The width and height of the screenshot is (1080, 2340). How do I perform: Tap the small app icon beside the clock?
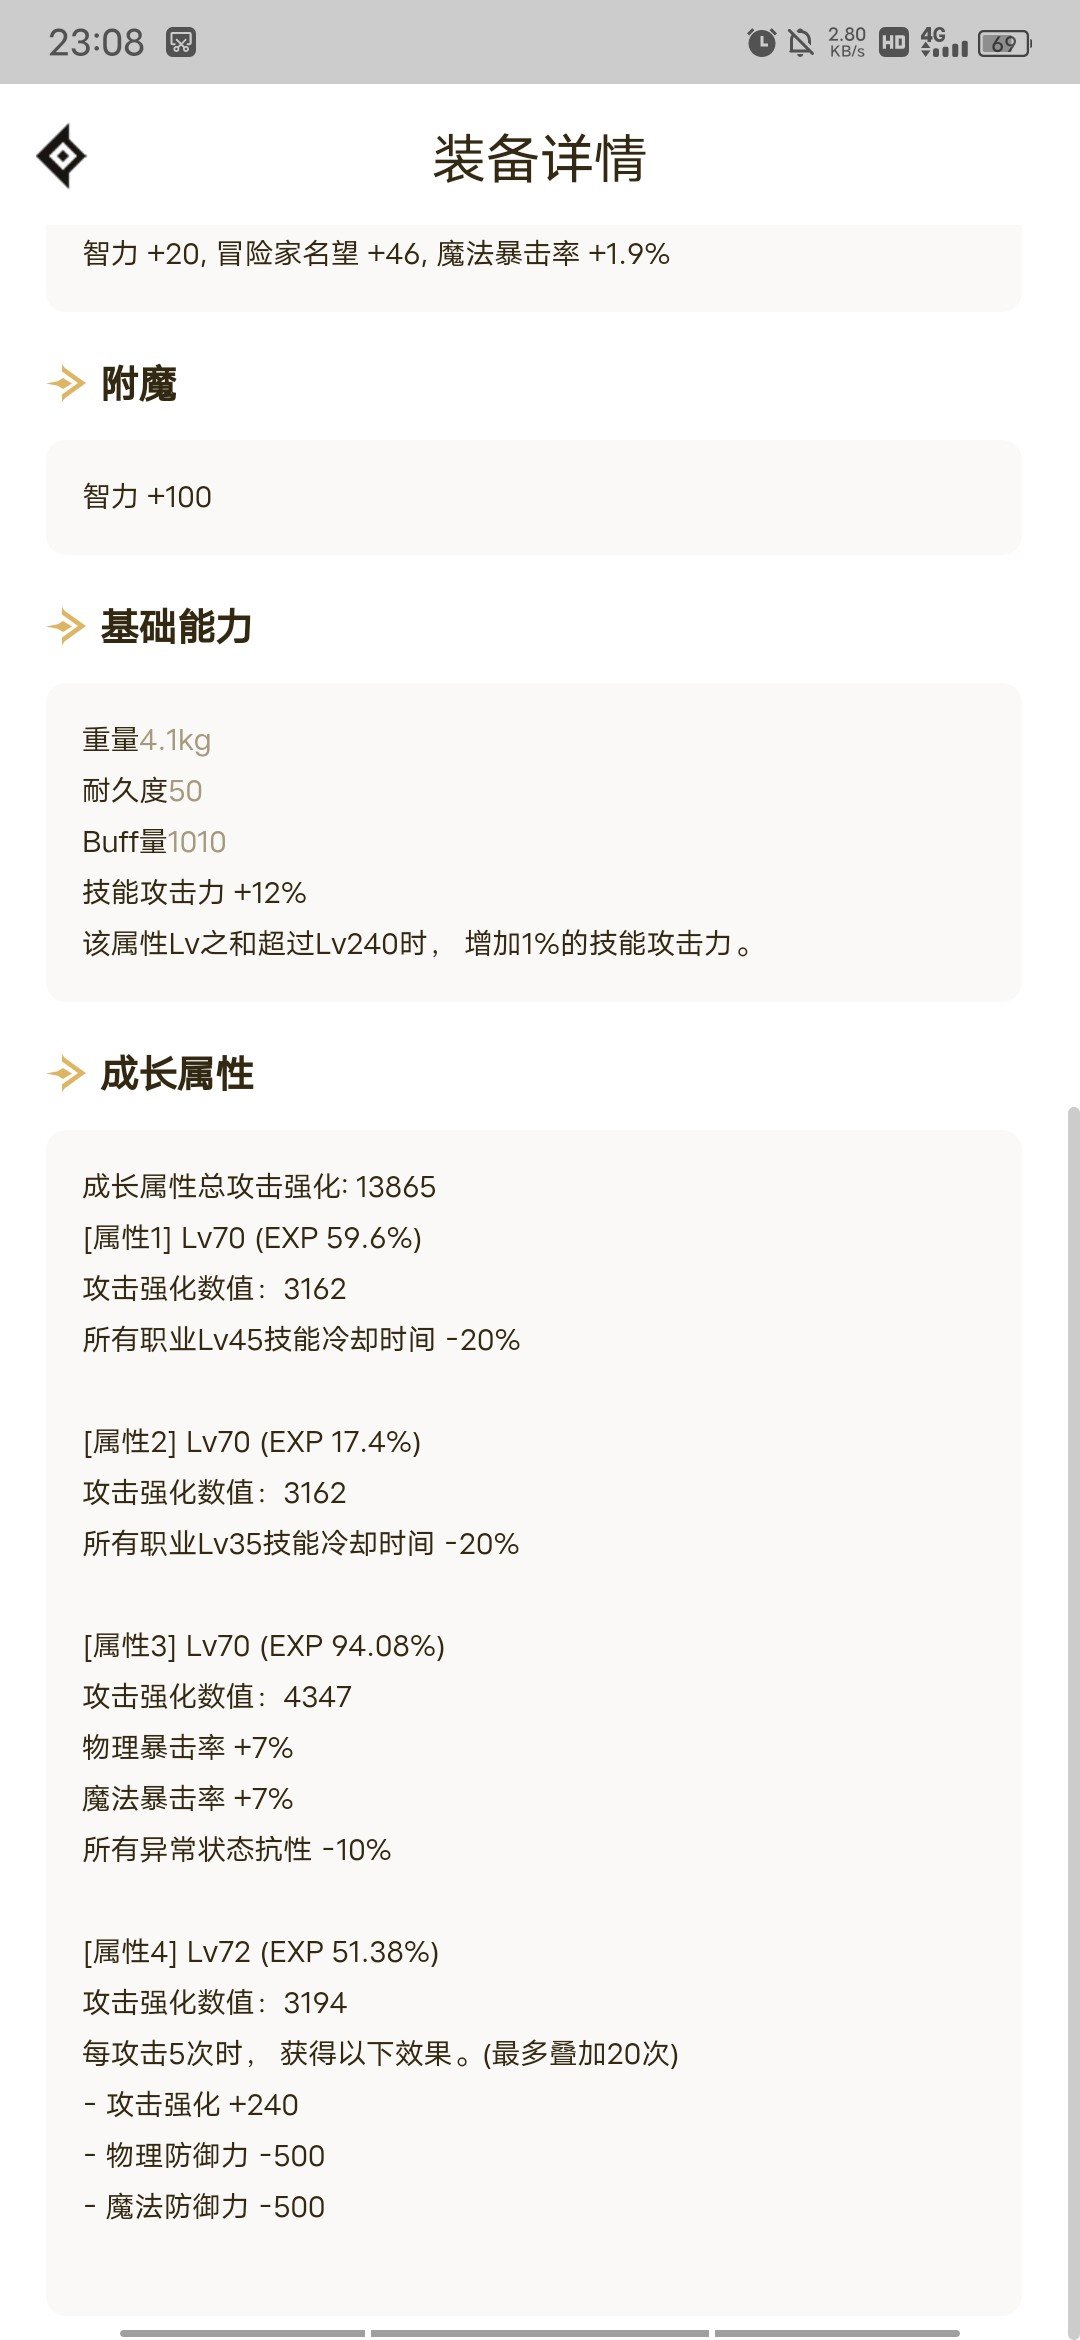click(181, 42)
